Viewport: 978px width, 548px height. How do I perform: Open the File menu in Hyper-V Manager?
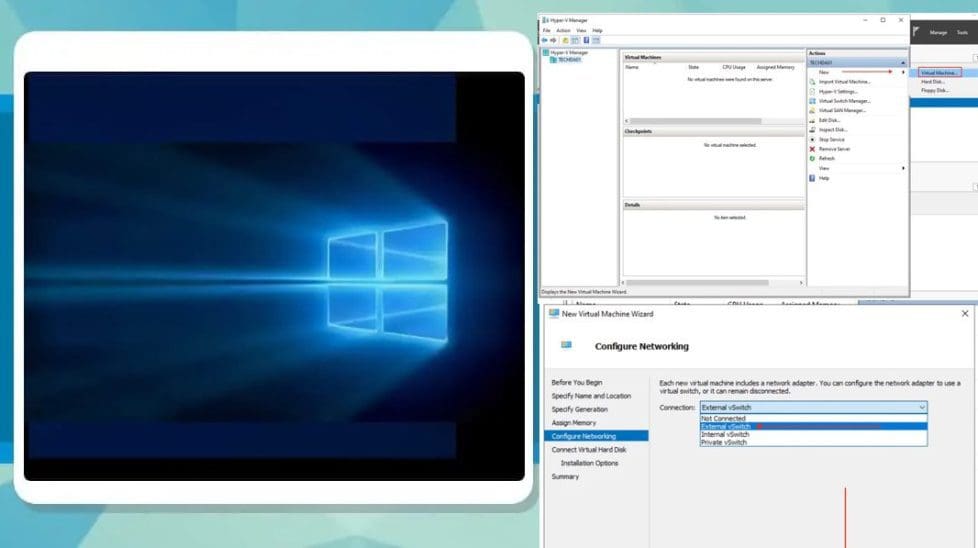coord(546,31)
